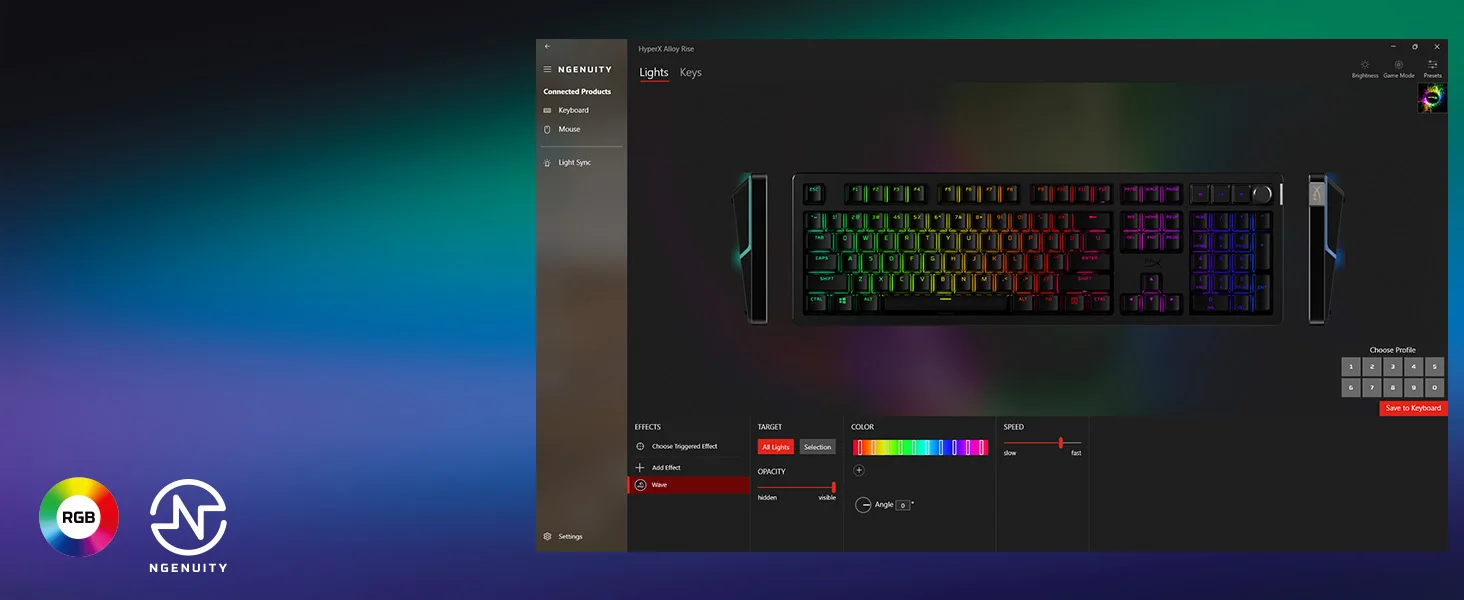Viewport: 1464px width, 600px height.
Task: Open Settings in the sidebar
Action: (x=570, y=536)
